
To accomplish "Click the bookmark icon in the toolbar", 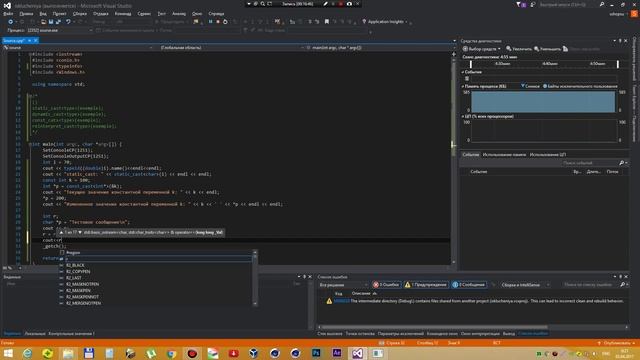I will click(x=327, y=22).
